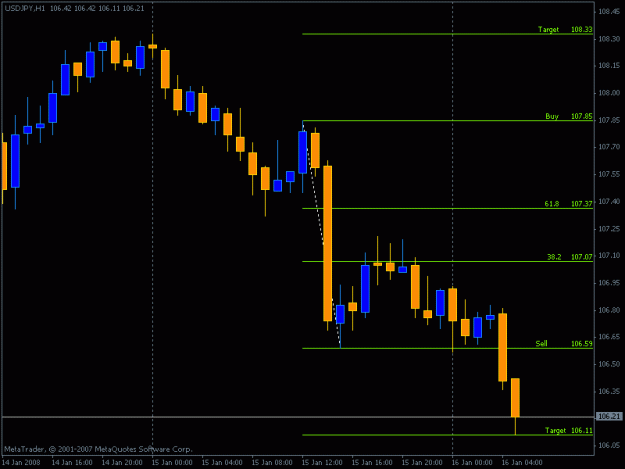Click the 106.95 price scale value
This screenshot has width=625, height=469.
click(609, 283)
